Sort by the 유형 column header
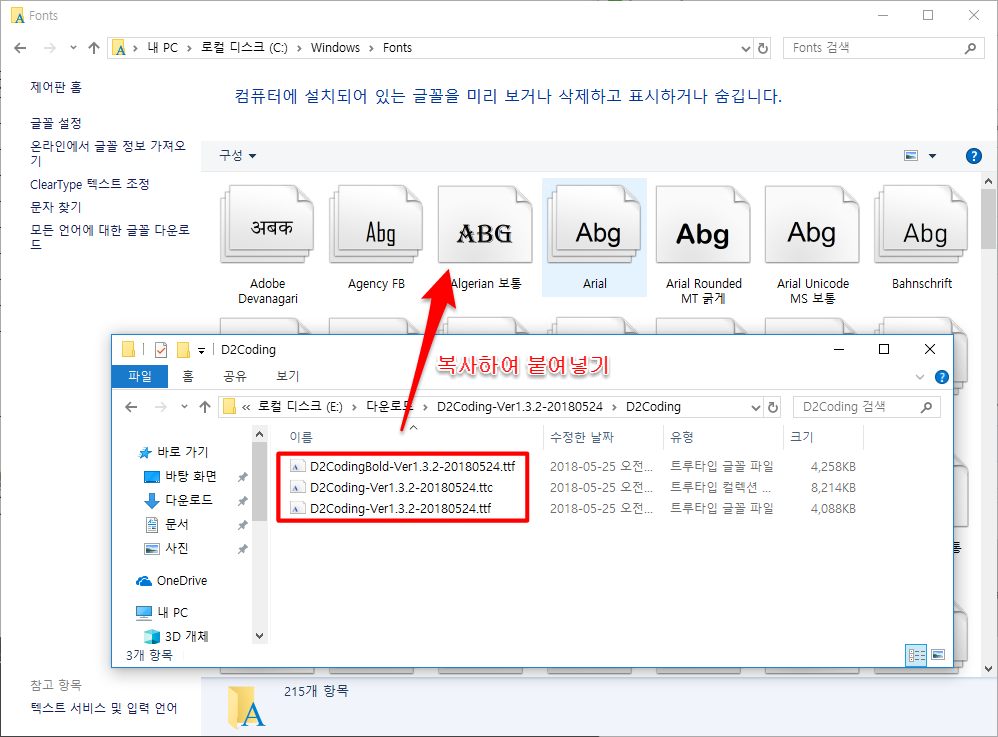The height and width of the screenshot is (737, 998). pos(681,437)
